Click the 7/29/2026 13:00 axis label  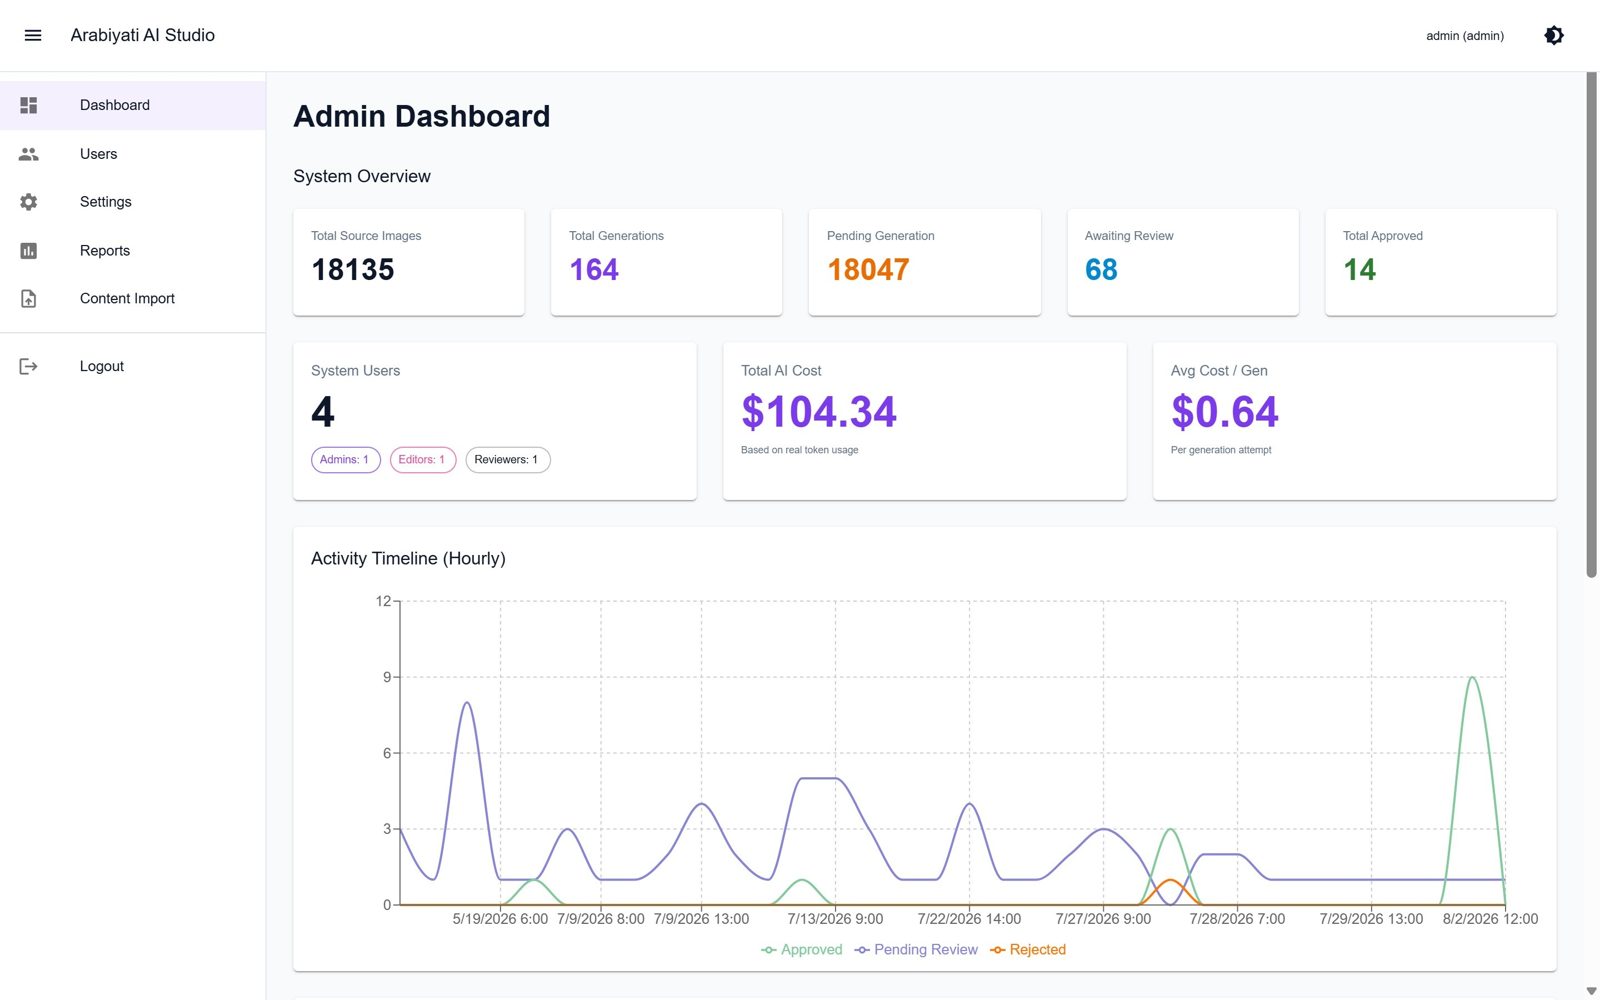1371,919
